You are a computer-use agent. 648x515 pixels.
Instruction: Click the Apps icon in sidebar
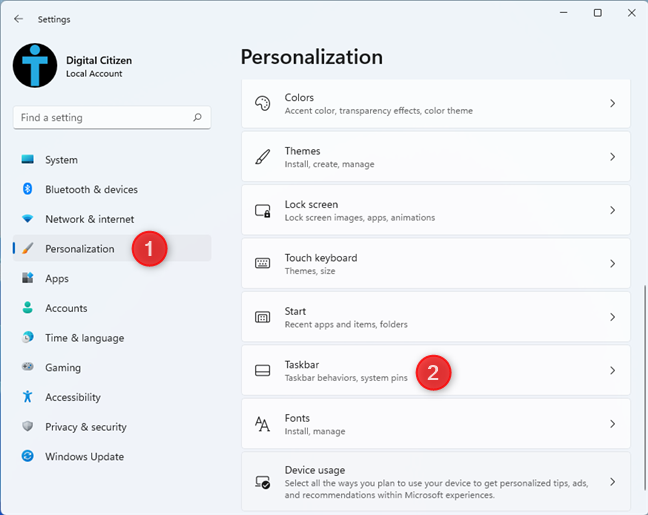[x=28, y=278]
